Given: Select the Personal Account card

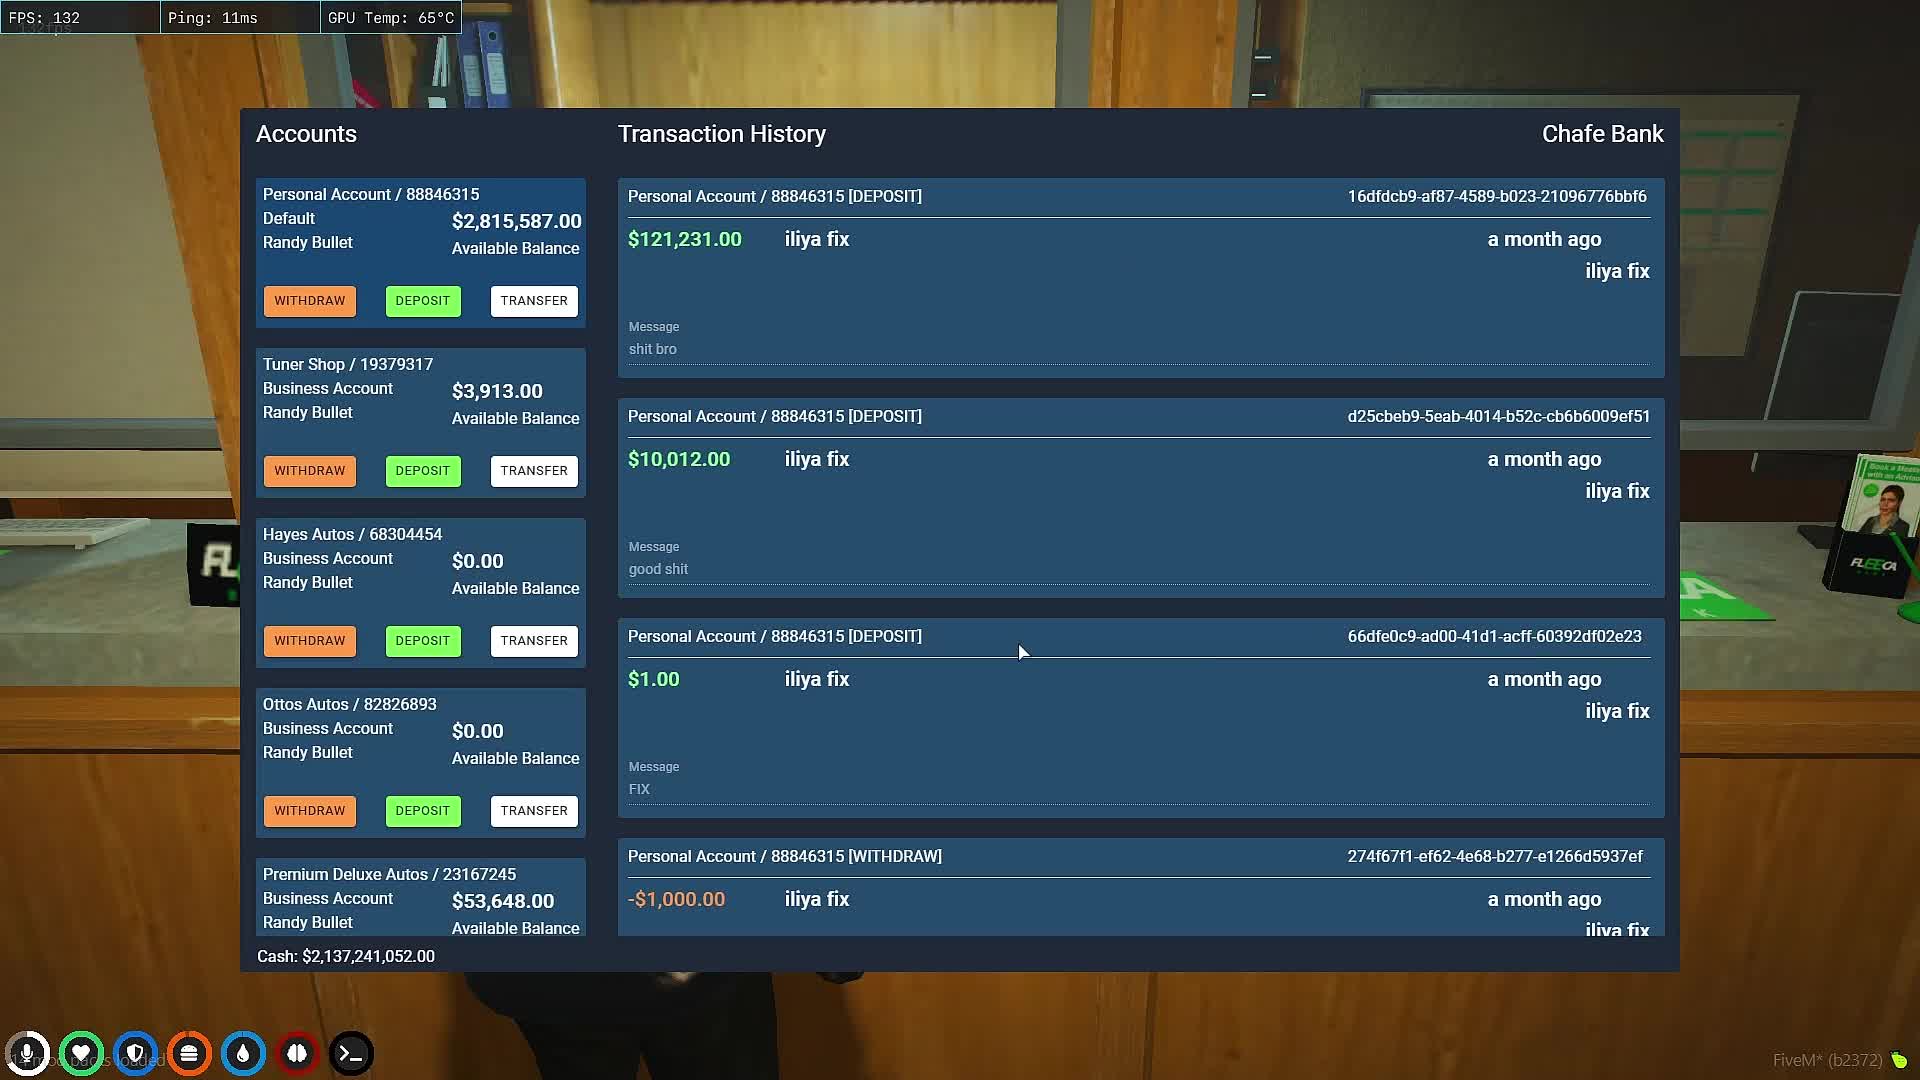Looking at the screenshot, I should [420, 222].
